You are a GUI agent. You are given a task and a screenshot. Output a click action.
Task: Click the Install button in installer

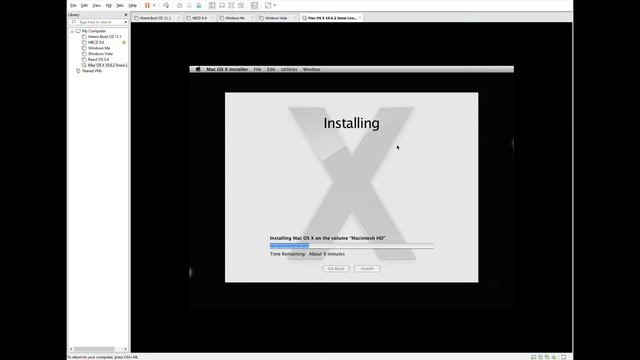367,269
